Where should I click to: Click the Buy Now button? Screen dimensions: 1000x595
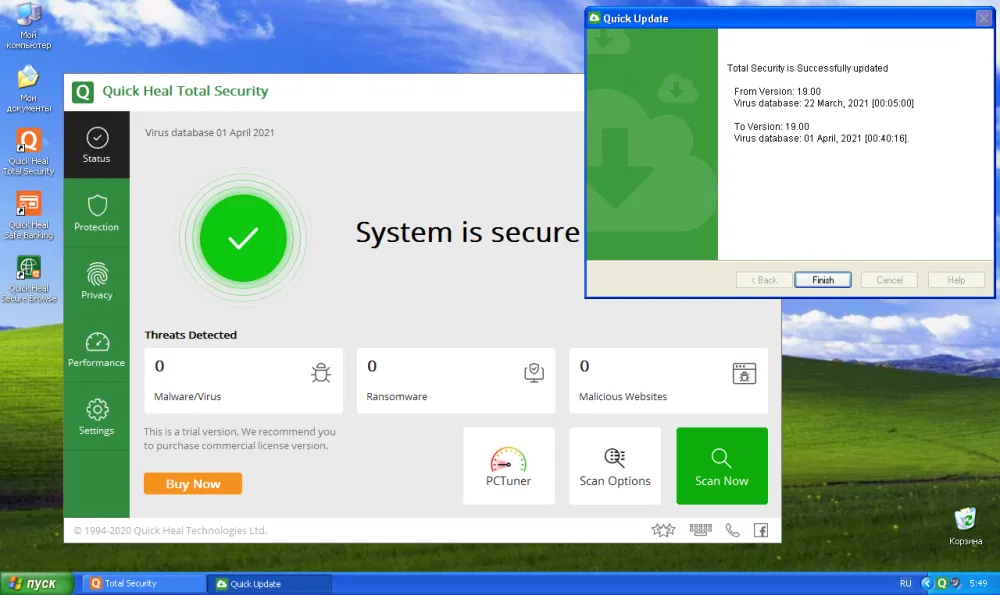(193, 483)
